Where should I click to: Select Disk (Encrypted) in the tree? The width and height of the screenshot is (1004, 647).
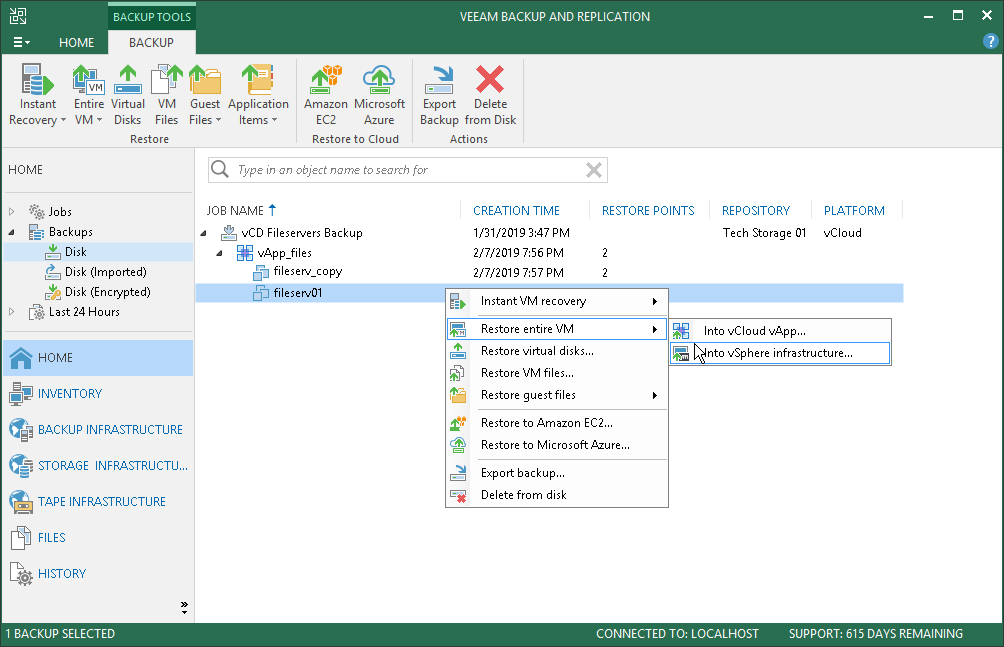tap(107, 292)
